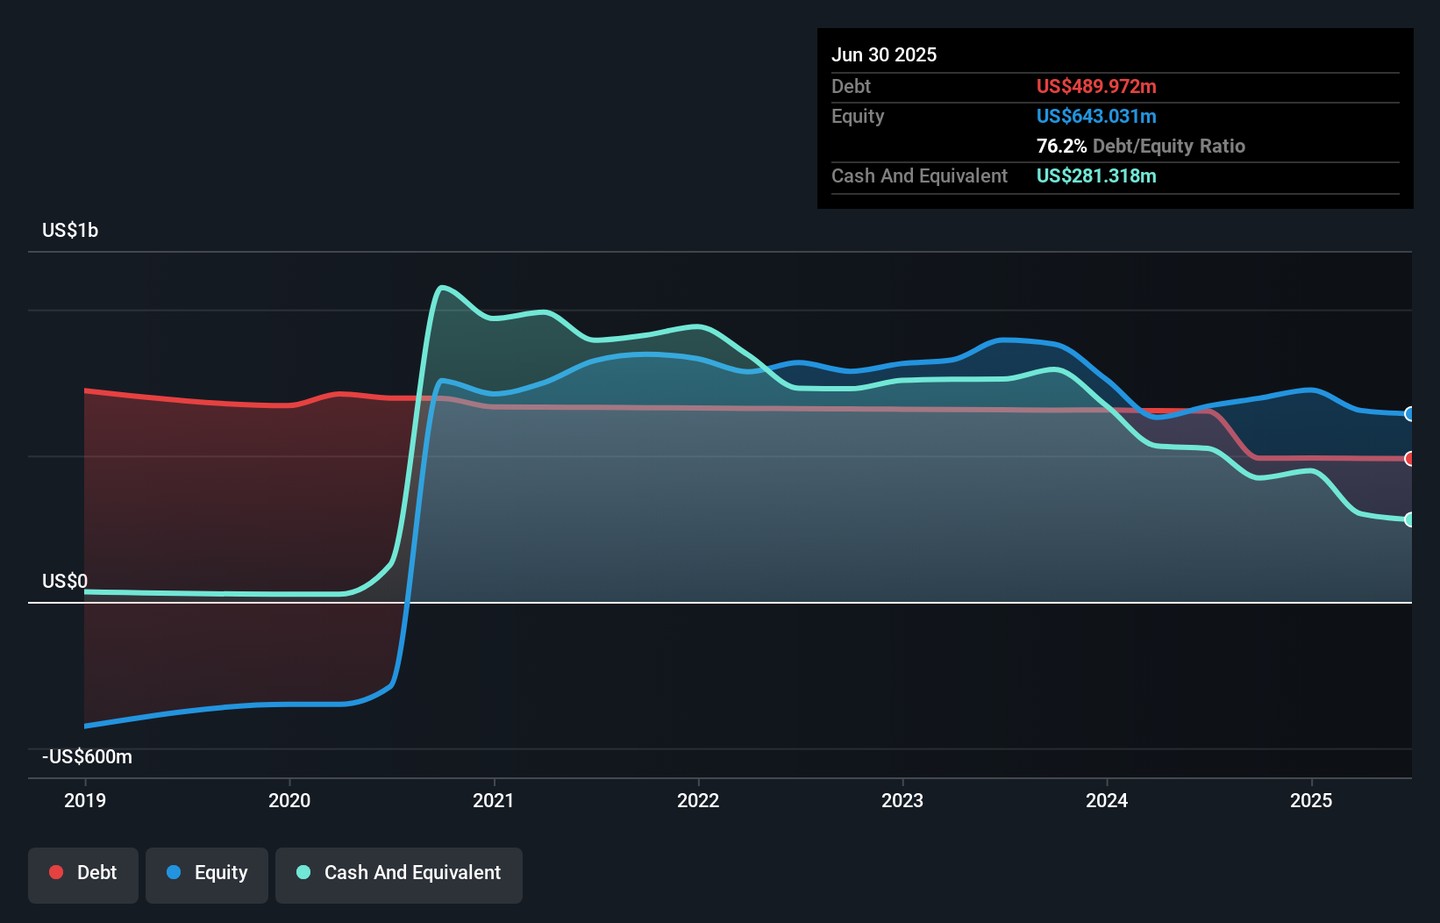Click the US$643.031m equity value
Viewport: 1440px width, 923px height.
1096,117
